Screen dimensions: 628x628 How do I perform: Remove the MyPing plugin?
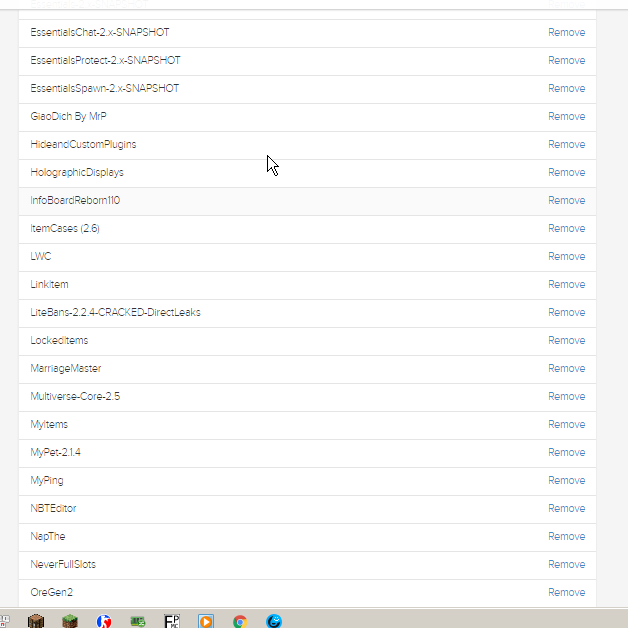click(566, 481)
